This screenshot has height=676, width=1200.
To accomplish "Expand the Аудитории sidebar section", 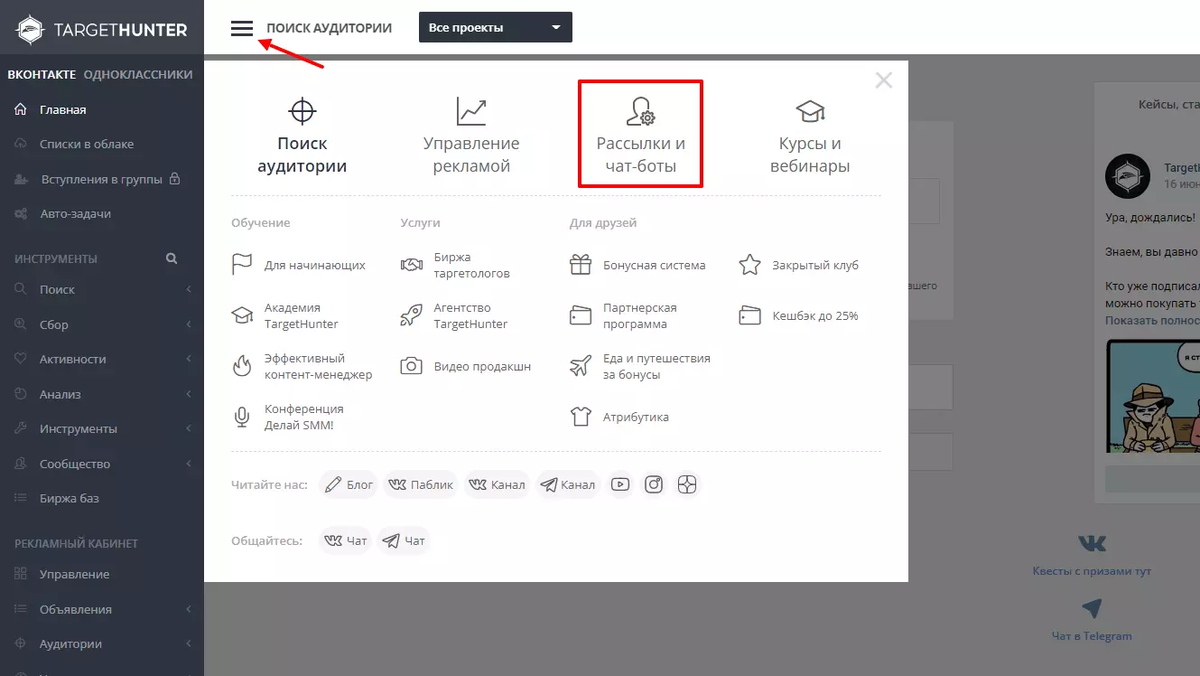I will (x=102, y=644).
